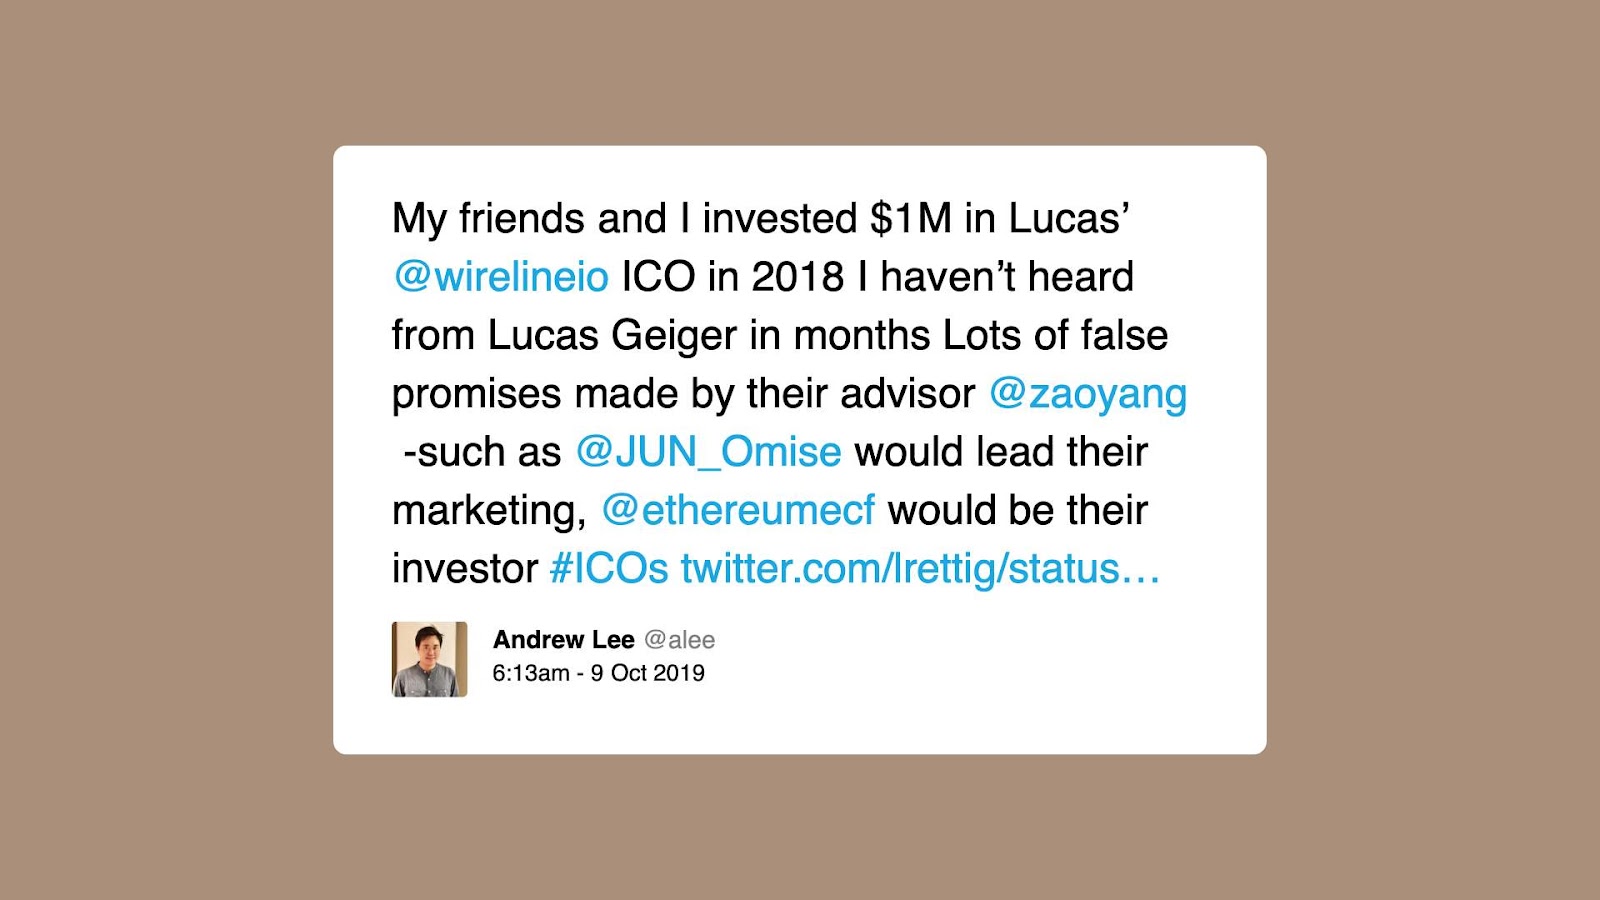1600x900 pixels.
Task: Click the word "marketing," in the tweet
Action: [490, 512]
